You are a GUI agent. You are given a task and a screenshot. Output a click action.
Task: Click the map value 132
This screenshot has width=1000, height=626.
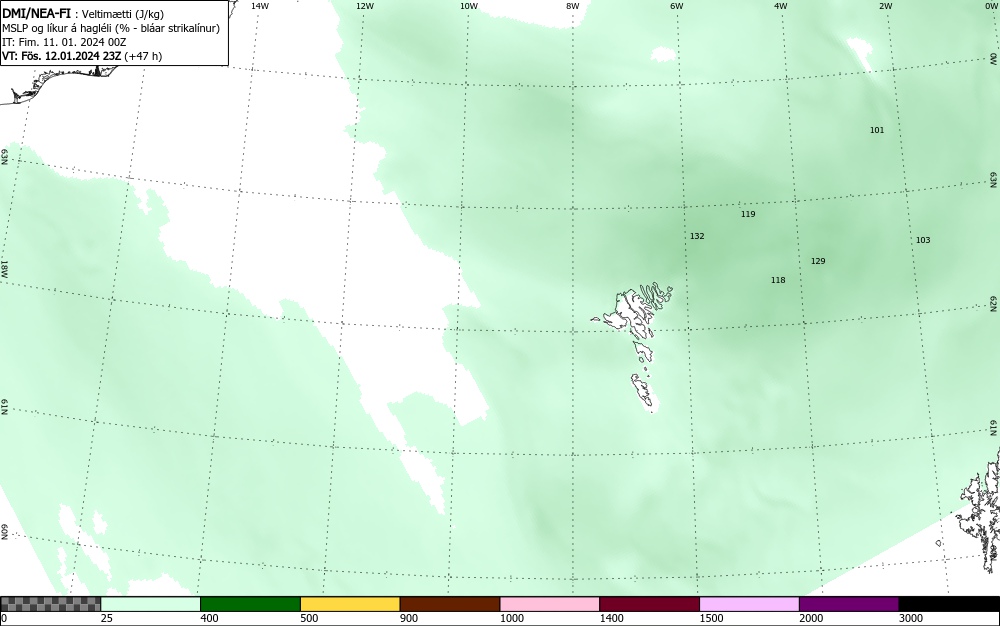coord(697,236)
